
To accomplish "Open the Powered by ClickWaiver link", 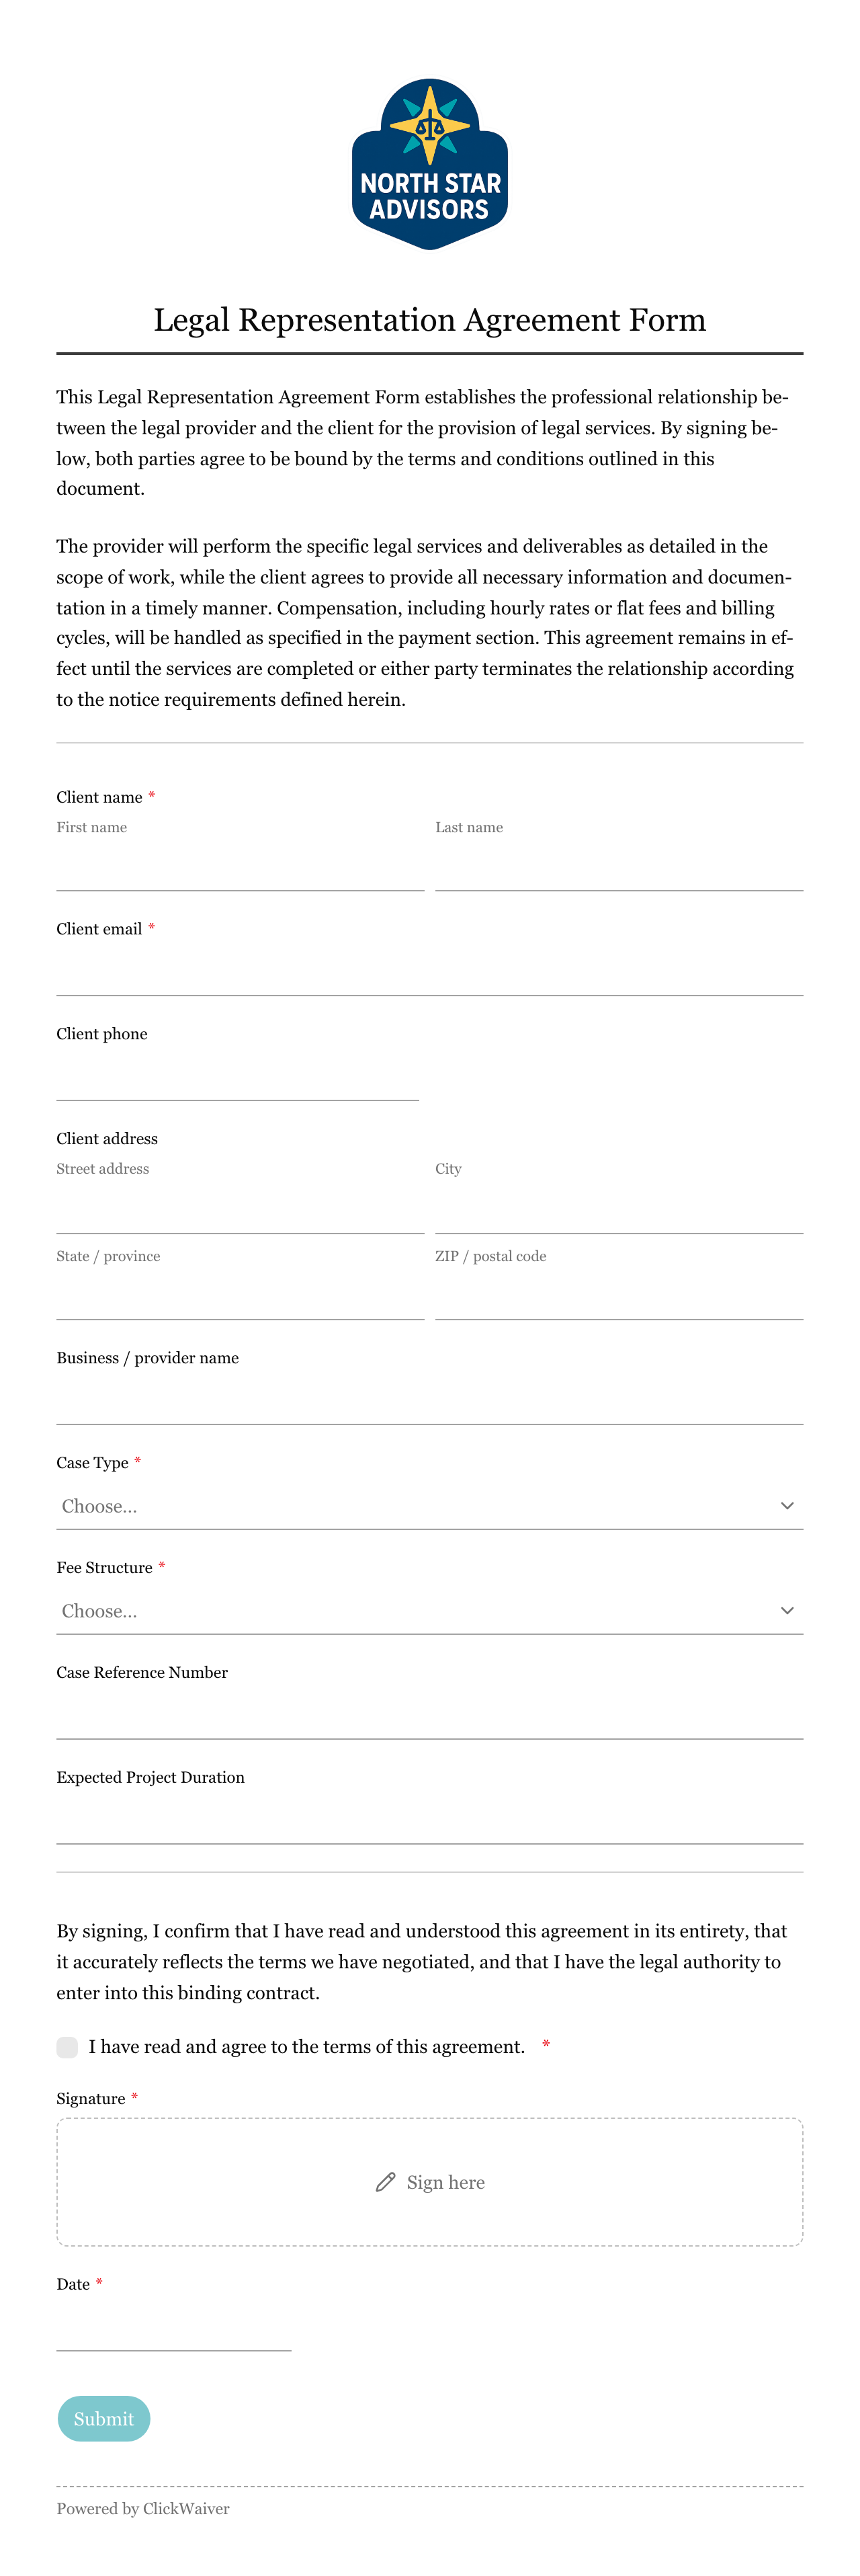I will coord(143,2509).
